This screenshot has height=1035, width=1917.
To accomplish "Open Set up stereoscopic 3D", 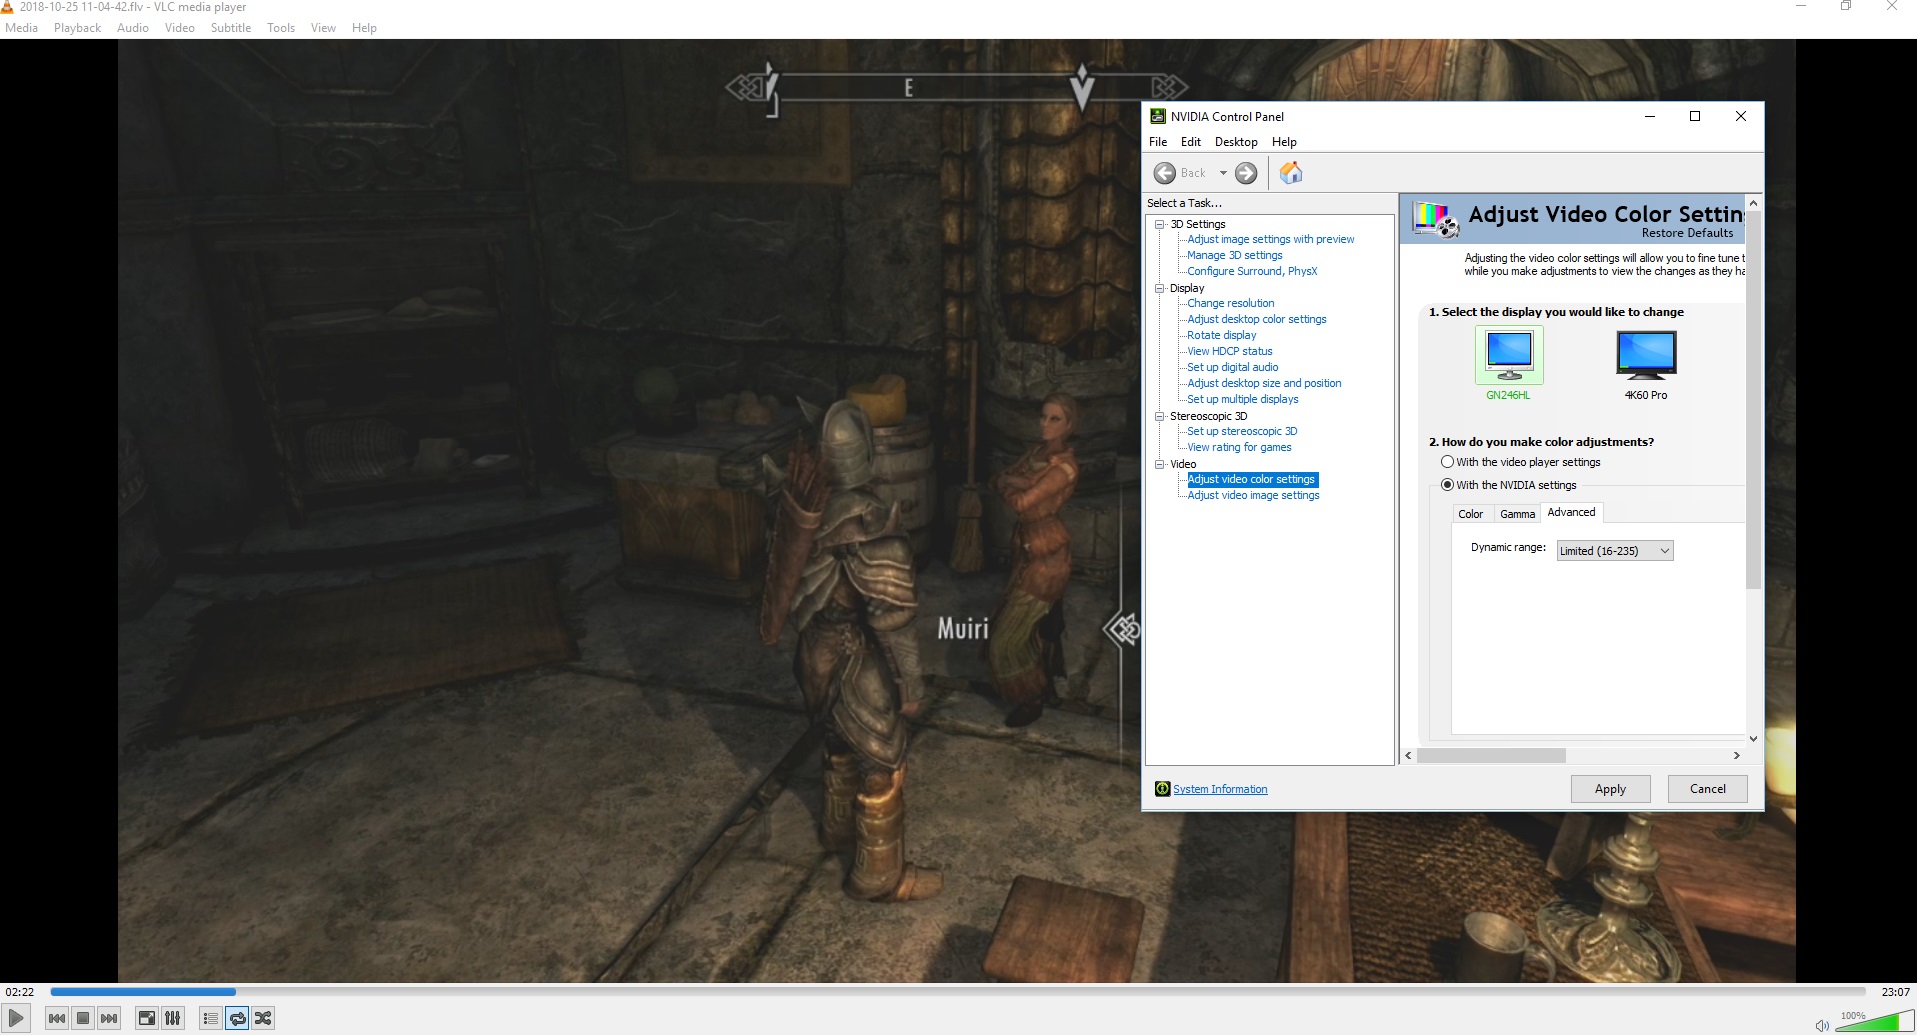I will click(1242, 432).
